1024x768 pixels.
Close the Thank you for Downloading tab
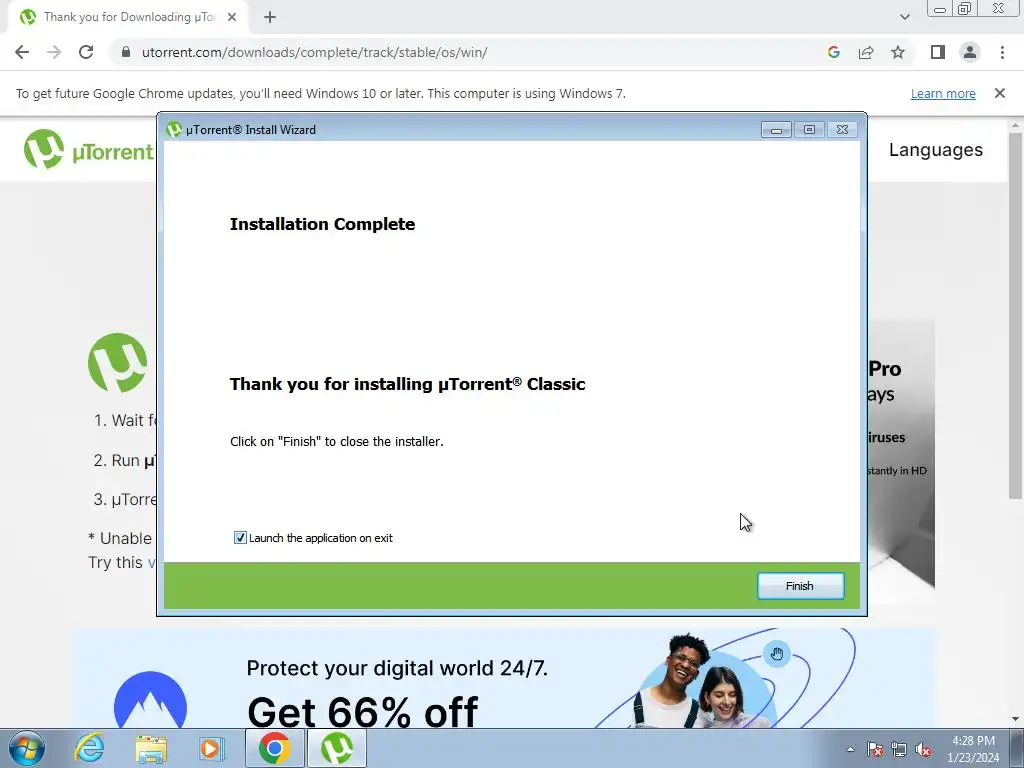[232, 17]
